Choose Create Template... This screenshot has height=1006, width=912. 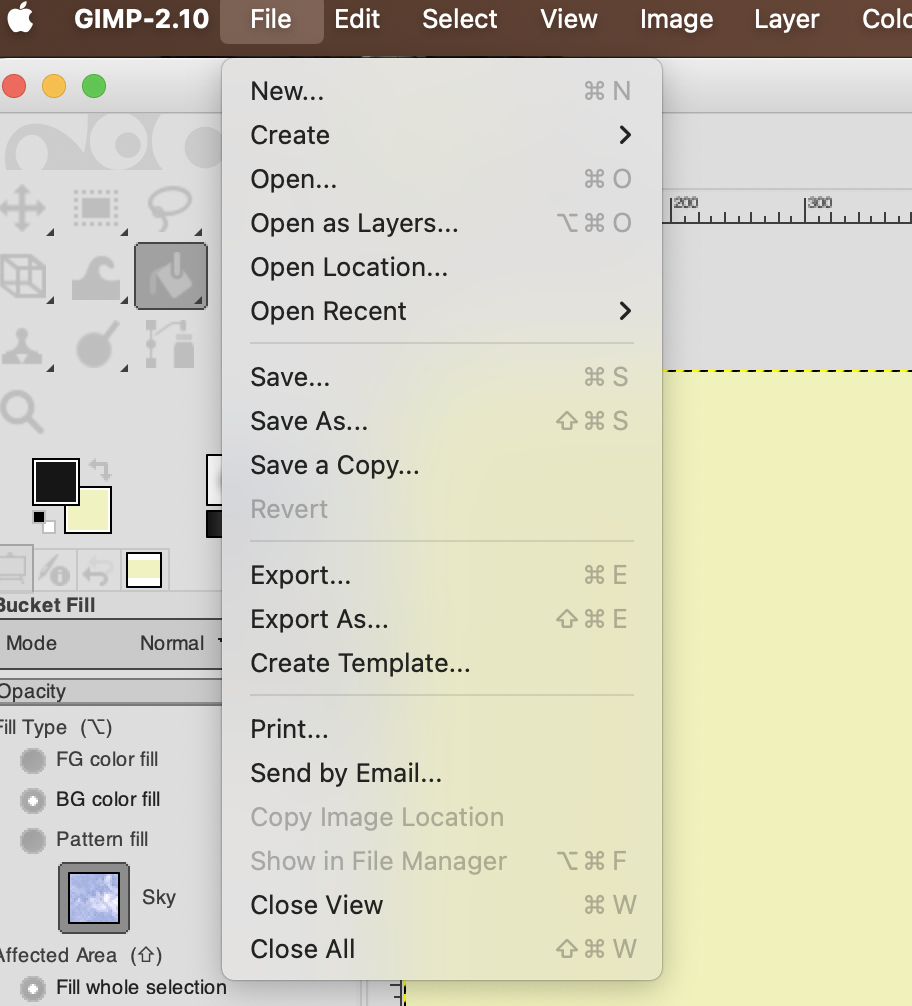(x=442, y=663)
